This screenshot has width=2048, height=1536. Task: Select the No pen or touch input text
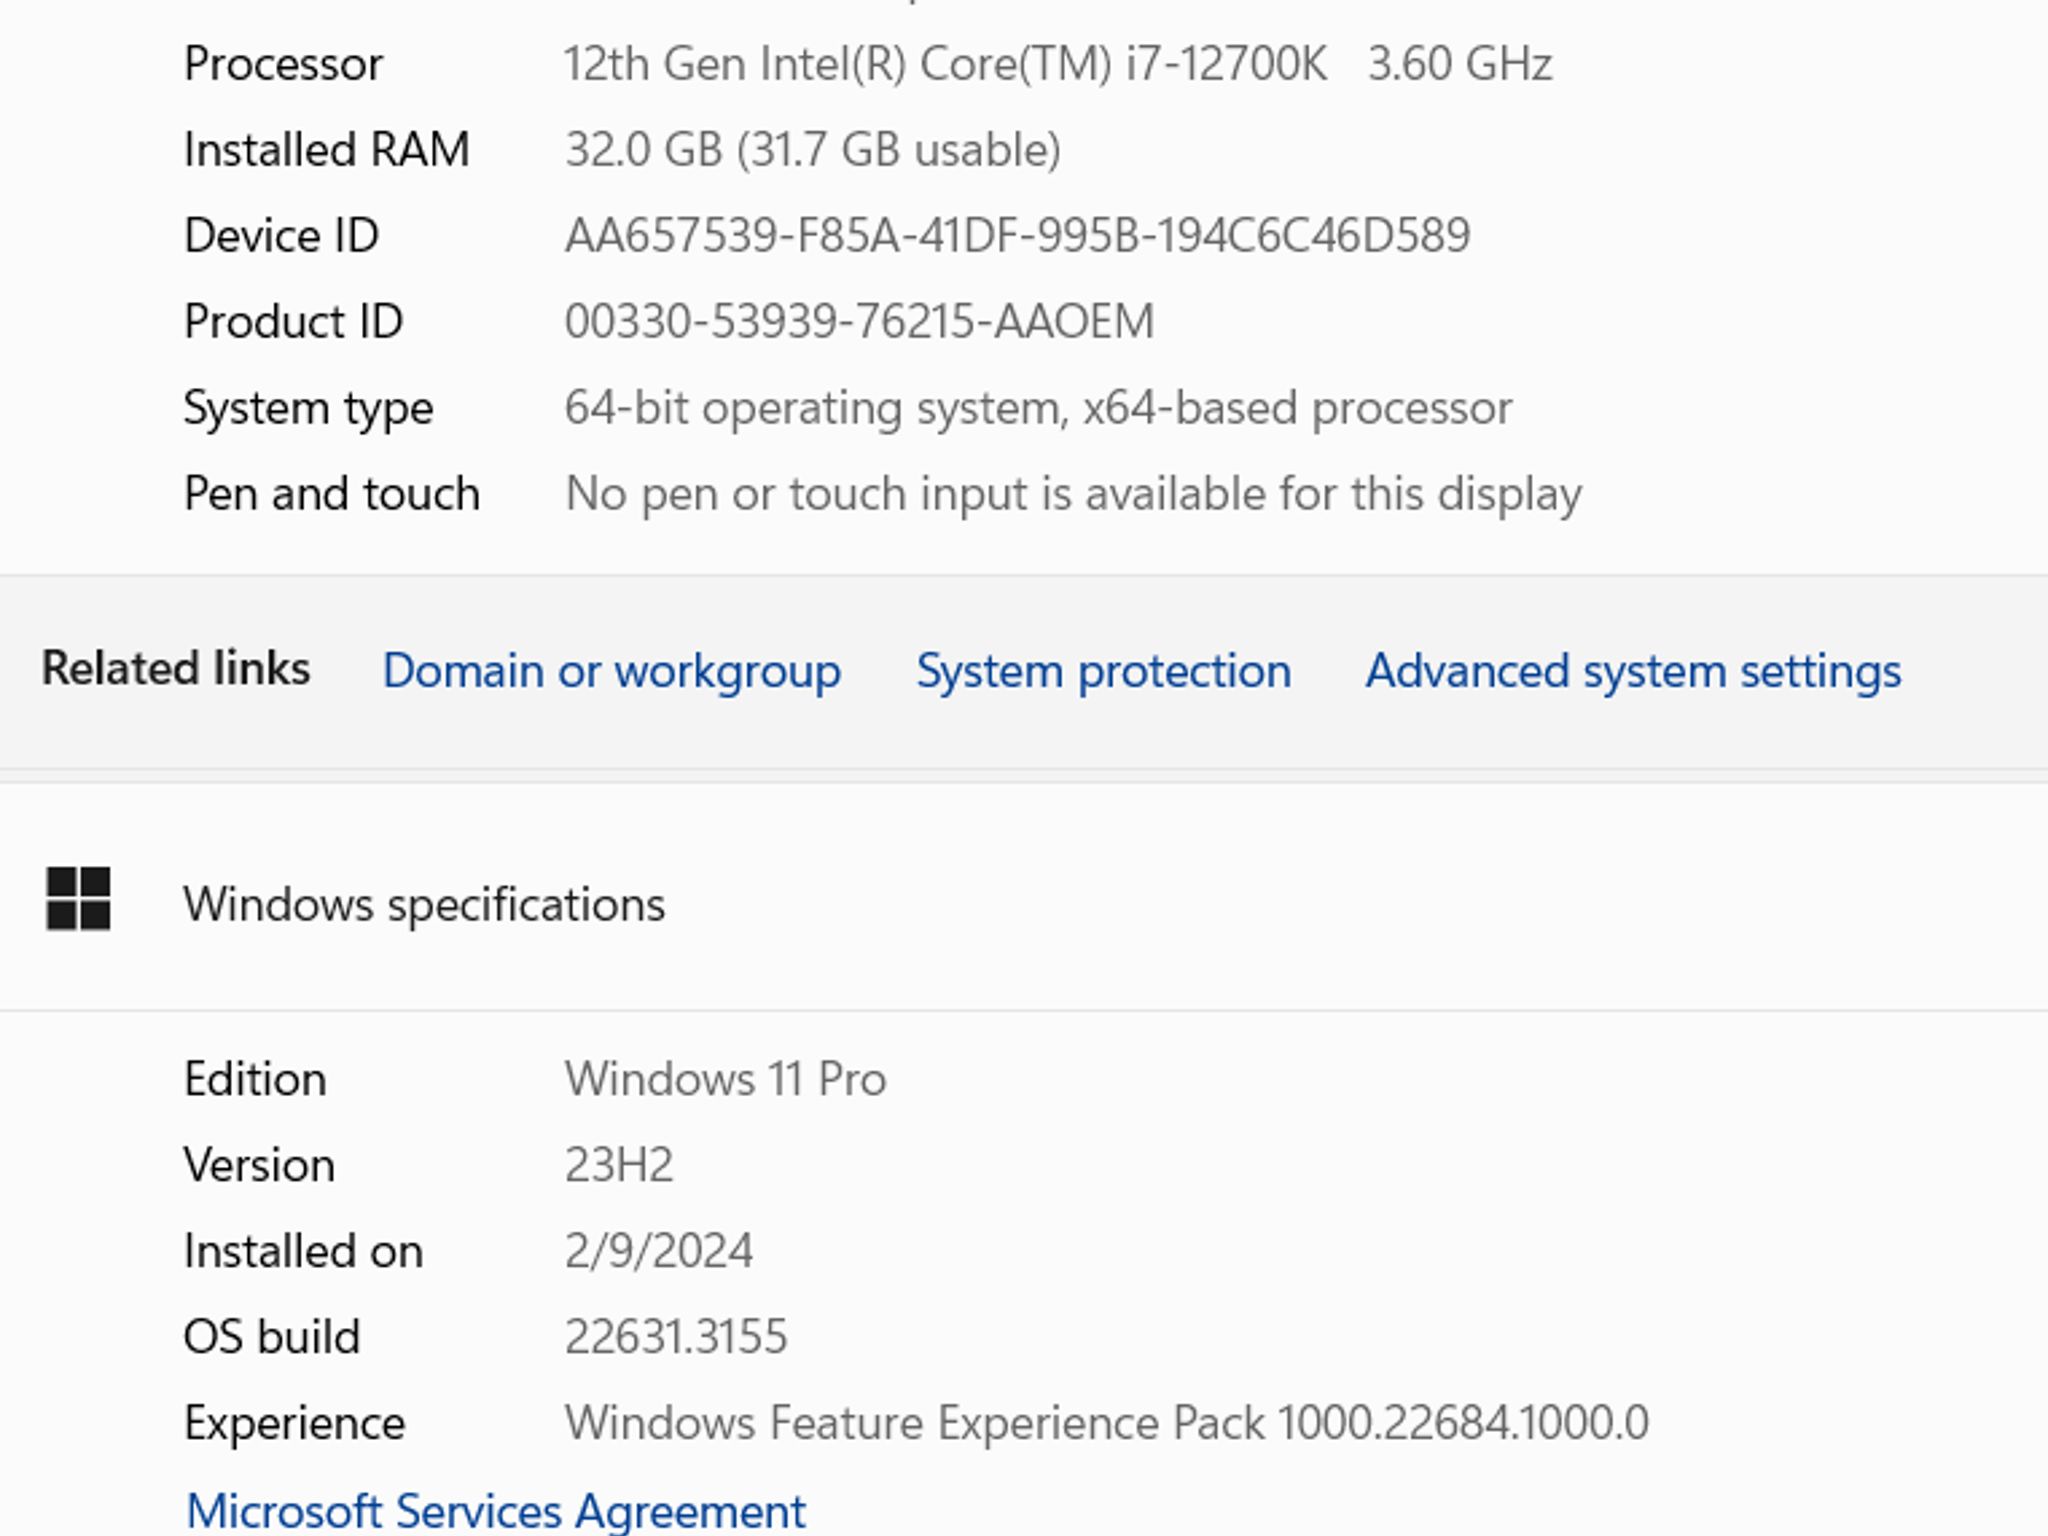coord(1073,494)
